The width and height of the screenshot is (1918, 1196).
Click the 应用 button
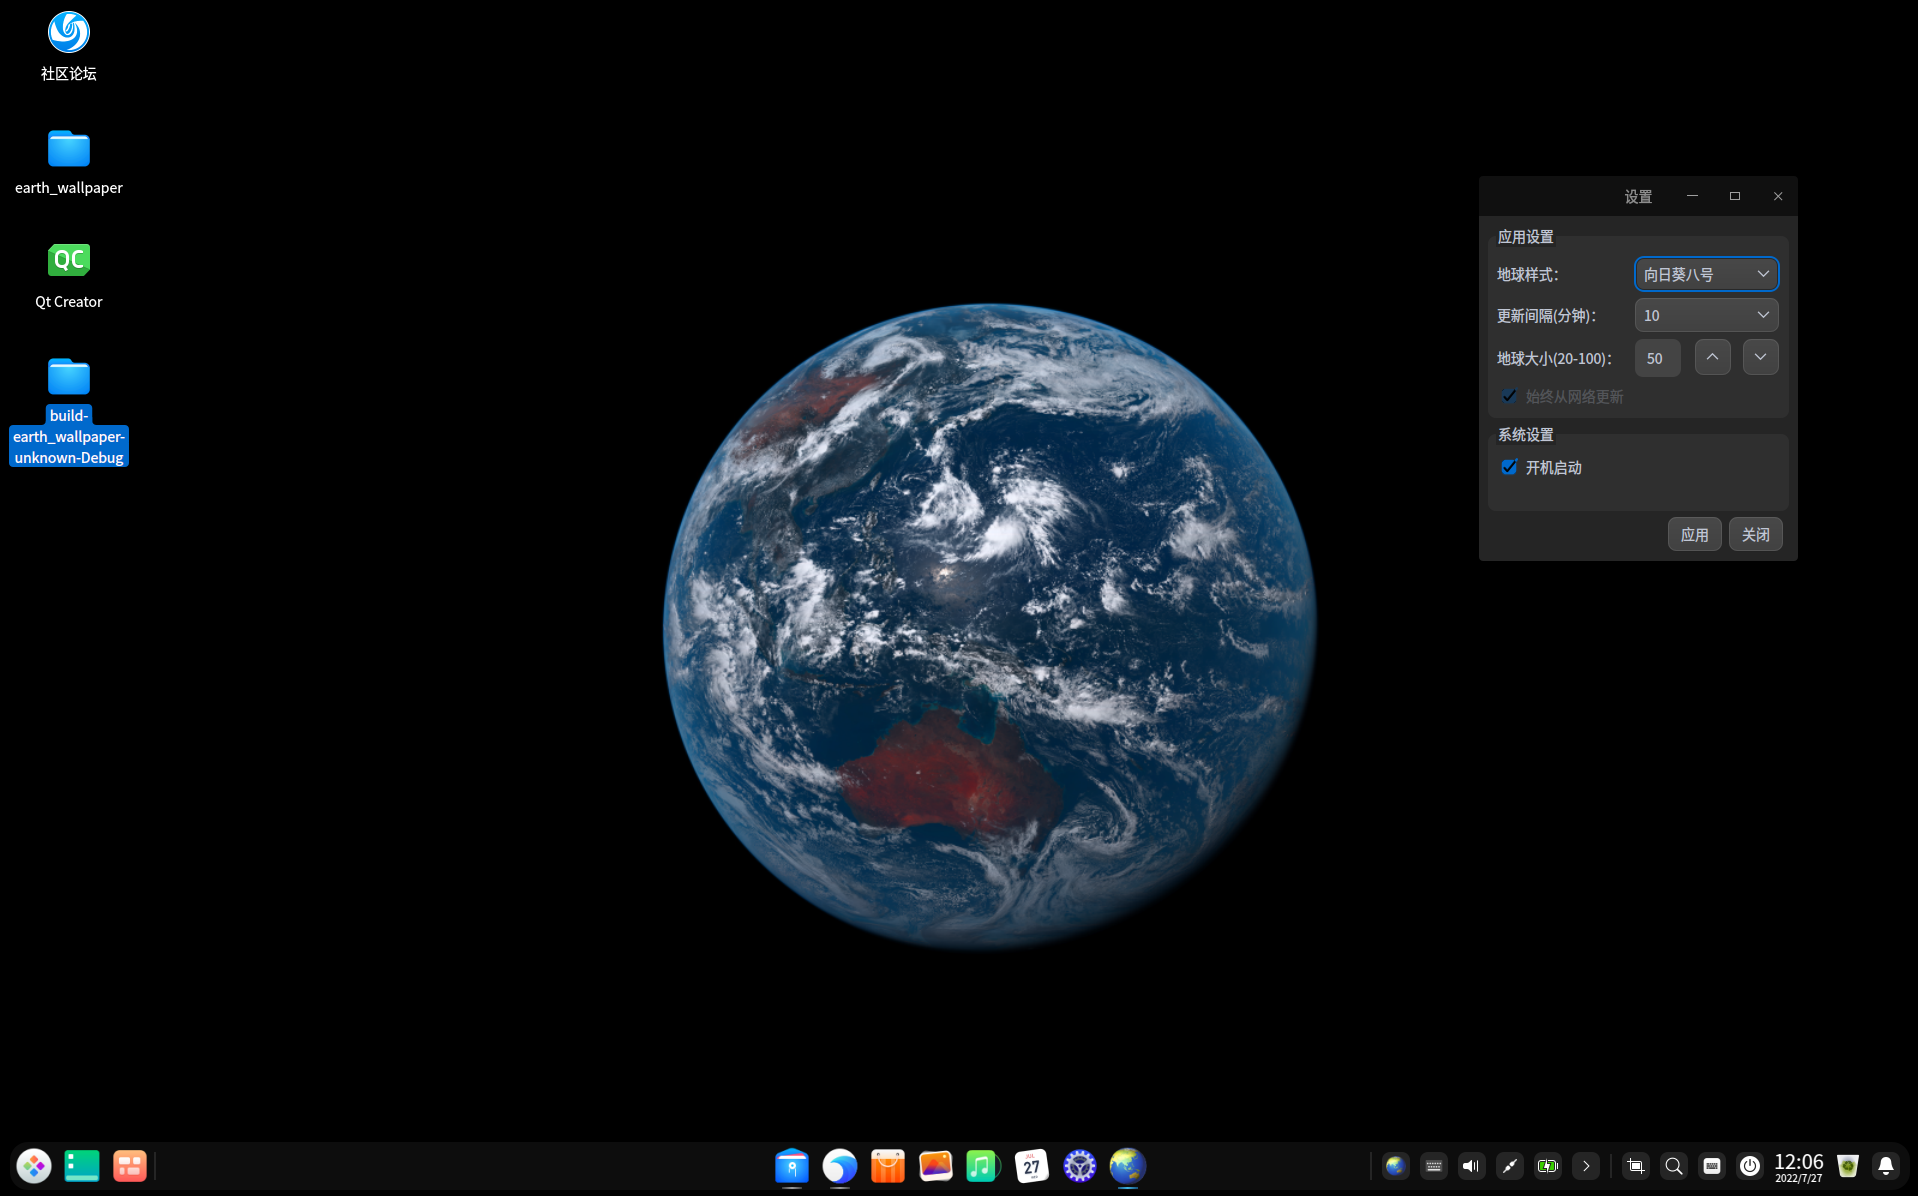[1694, 534]
